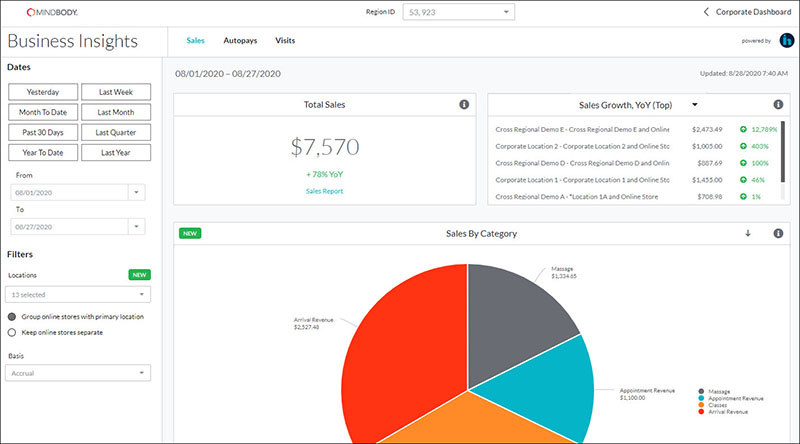Viewport: 800px width, 444px height.
Task: Click Cross Regional Demo A row
Action: (x=636, y=196)
